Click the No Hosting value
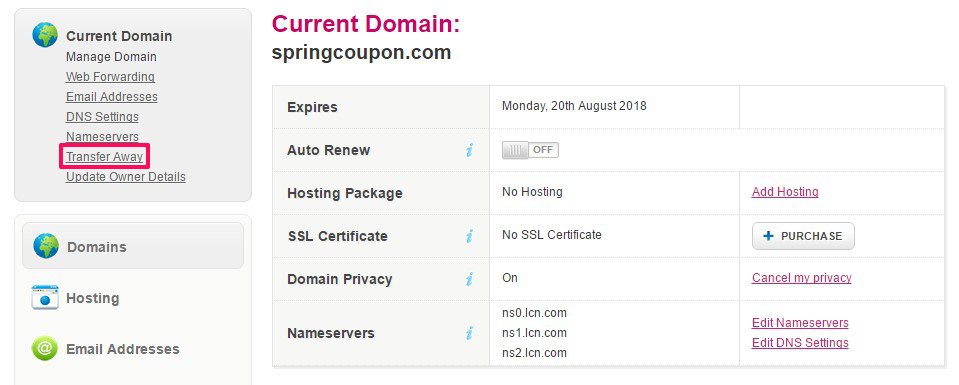The image size is (959, 385). (x=532, y=192)
